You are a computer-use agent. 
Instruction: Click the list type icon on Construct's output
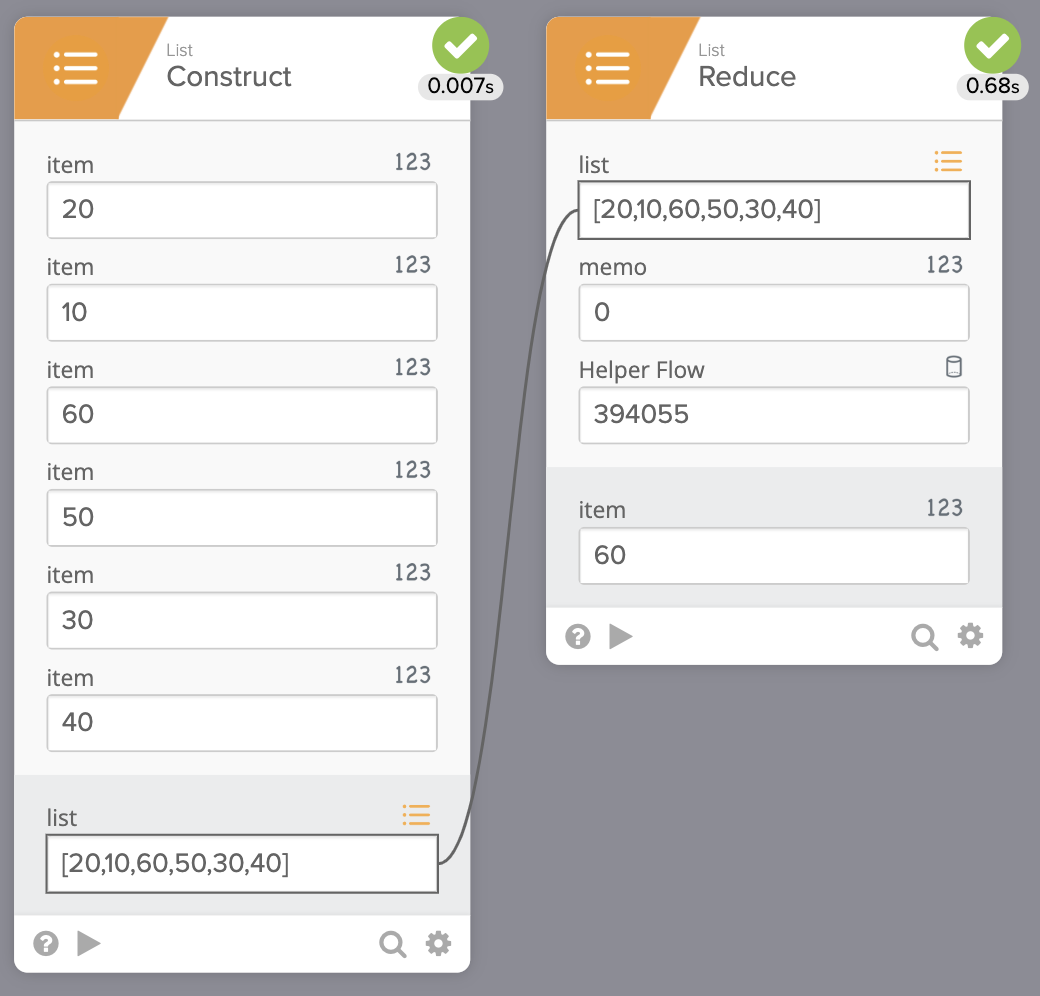click(x=416, y=815)
